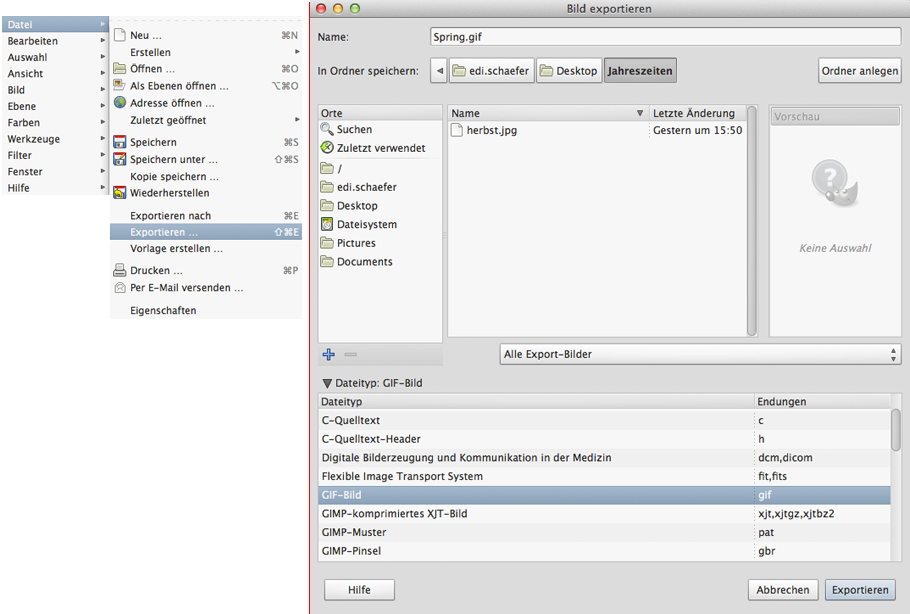Open the Alle Export-Bilder filter dropdown
This screenshot has height=614, width=910.
(x=700, y=354)
